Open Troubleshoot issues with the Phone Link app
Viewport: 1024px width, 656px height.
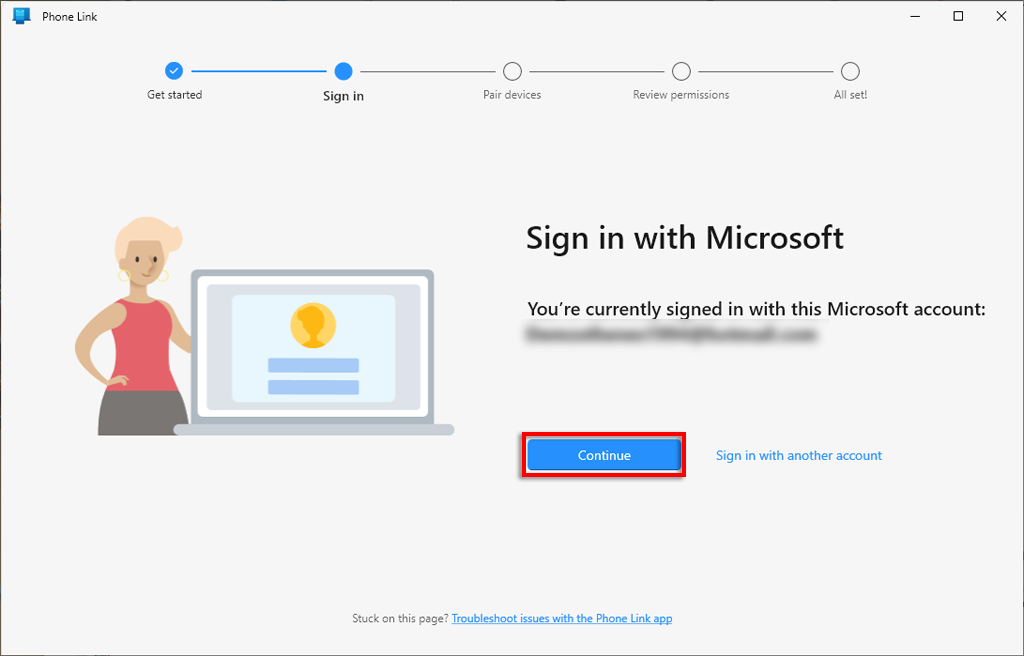click(x=562, y=618)
